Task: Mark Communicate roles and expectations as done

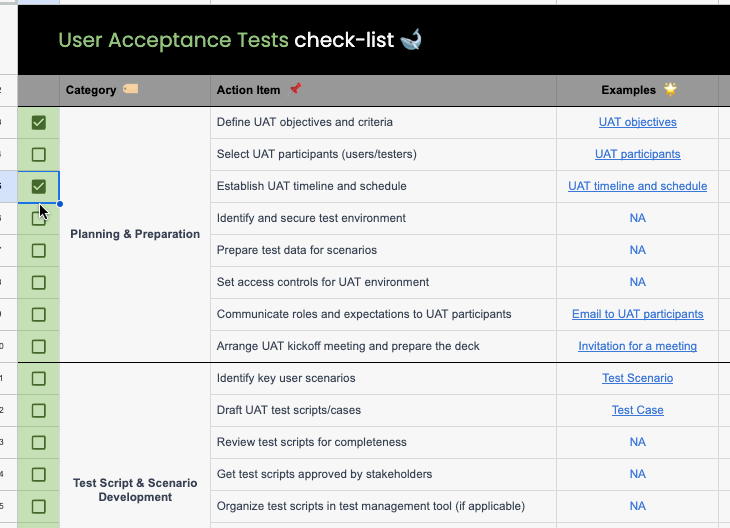Action: click(x=39, y=315)
